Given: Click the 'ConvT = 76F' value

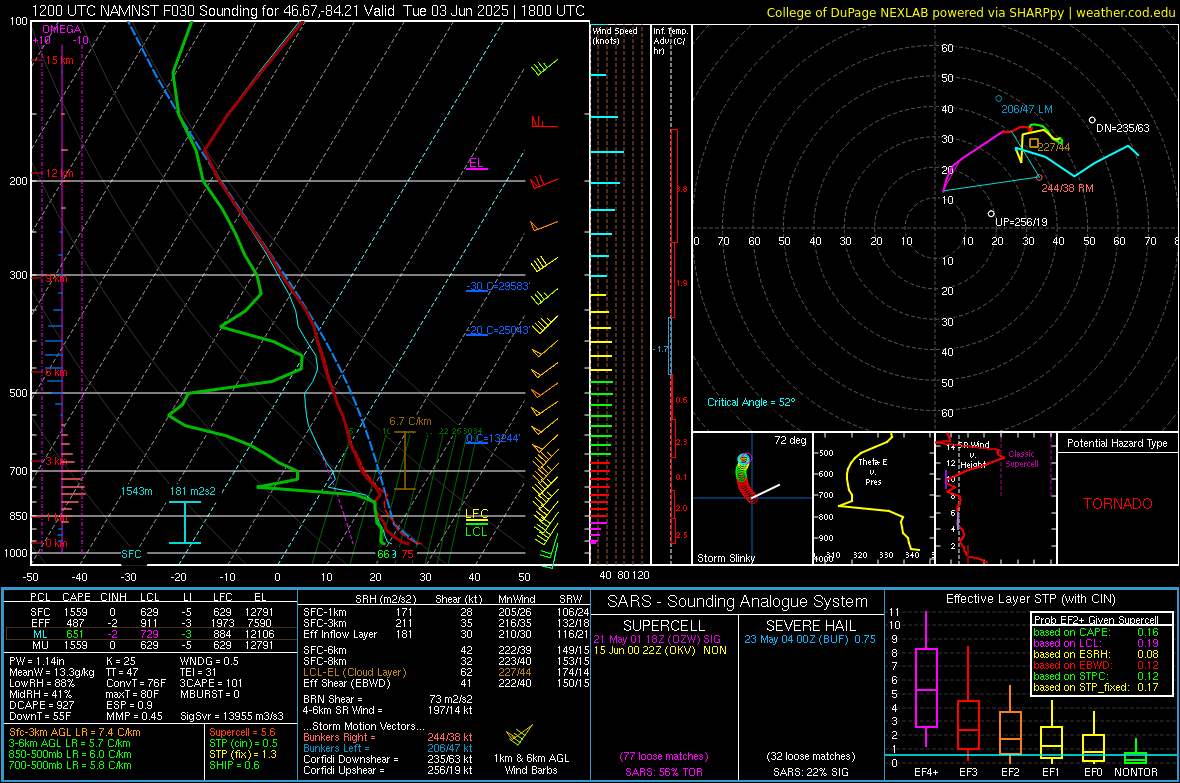Looking at the screenshot, I should point(135,683).
